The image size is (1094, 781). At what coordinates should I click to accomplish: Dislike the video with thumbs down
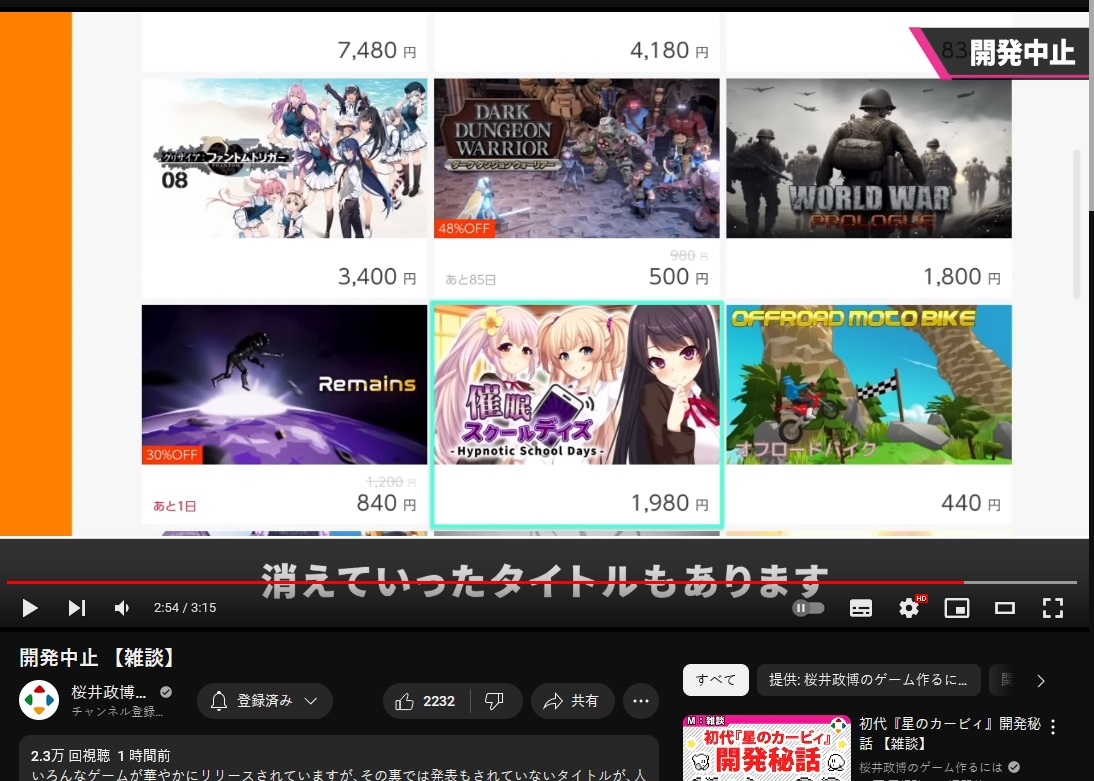(494, 701)
